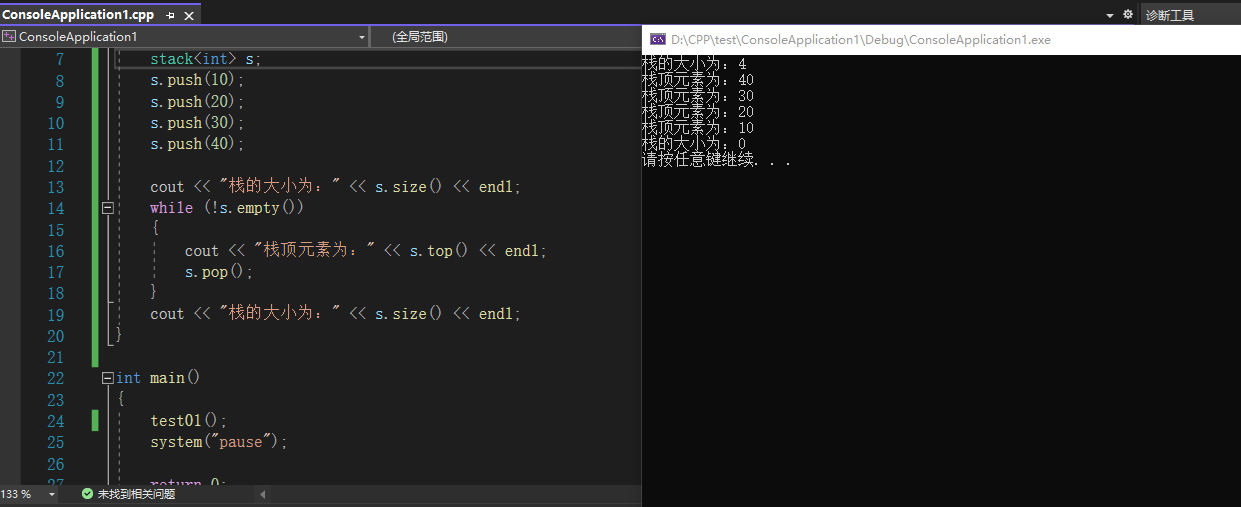Click the s.push(30); statement
Viewport: 1241px width, 507px height.
coord(197,123)
